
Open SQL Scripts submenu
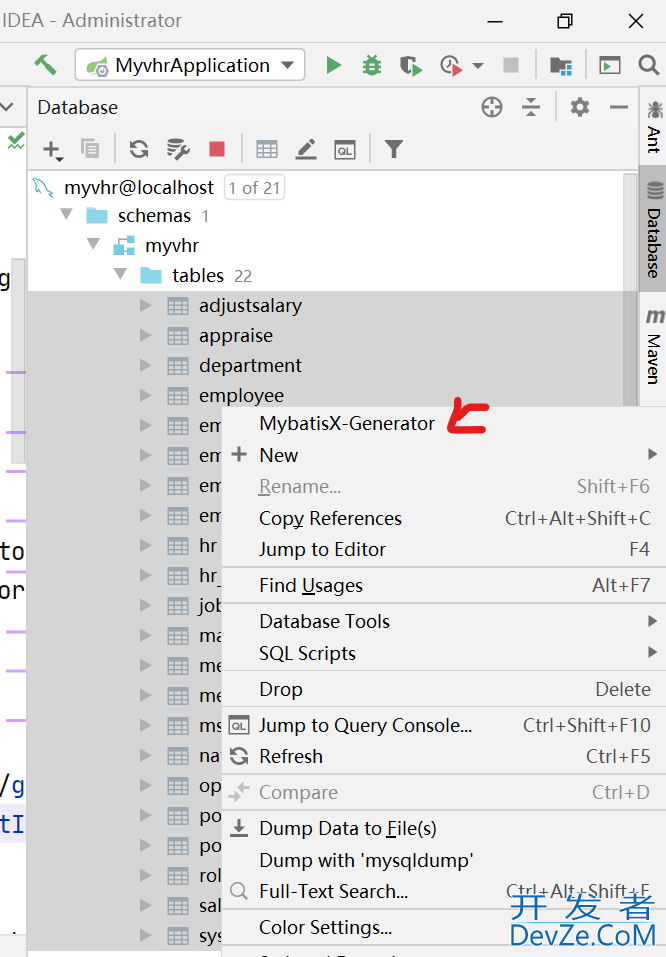(x=444, y=653)
